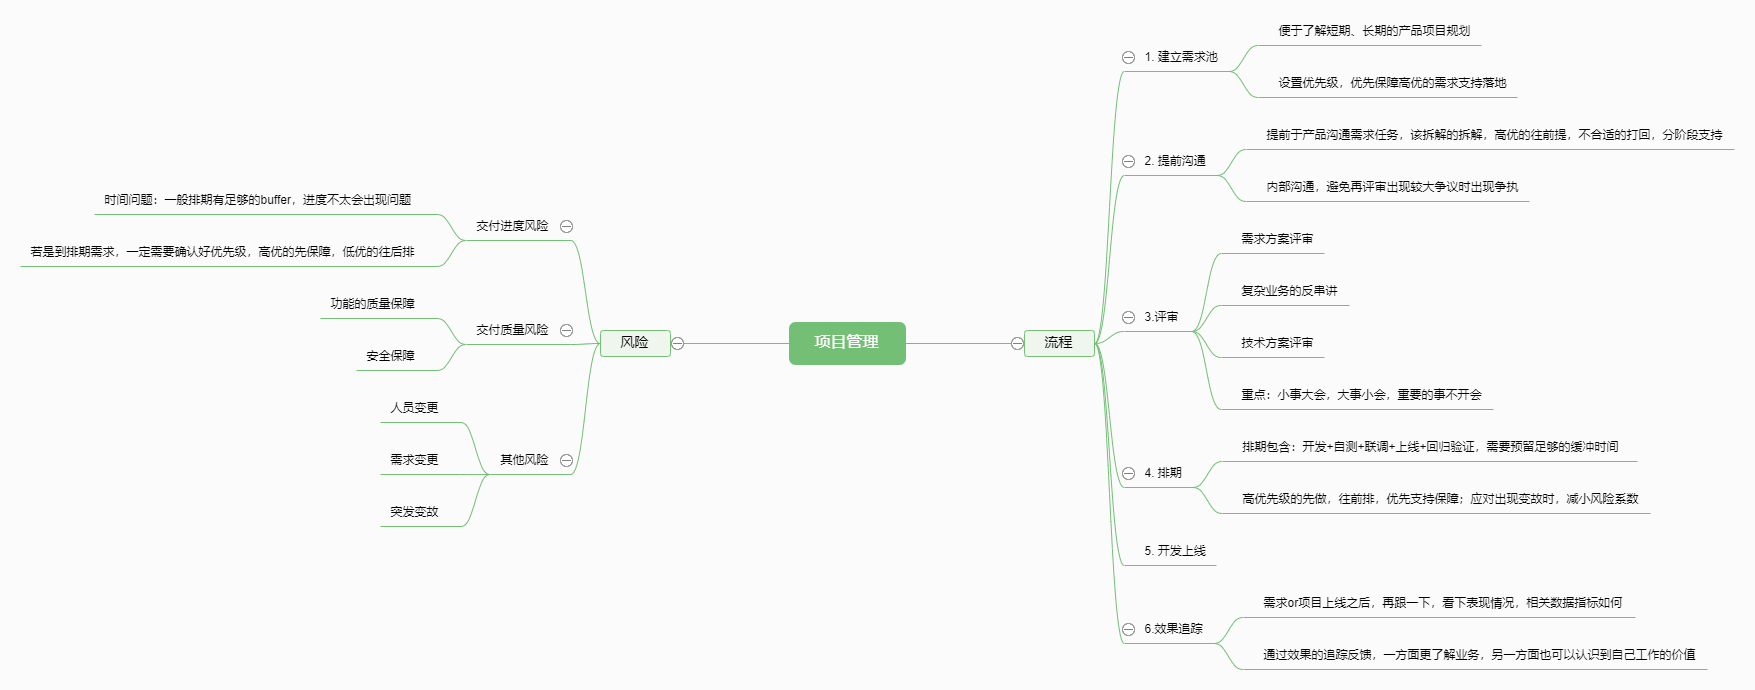This screenshot has width=1755, height=690.
Task: Click the 5. 开发上线 node
Action: point(1175,551)
